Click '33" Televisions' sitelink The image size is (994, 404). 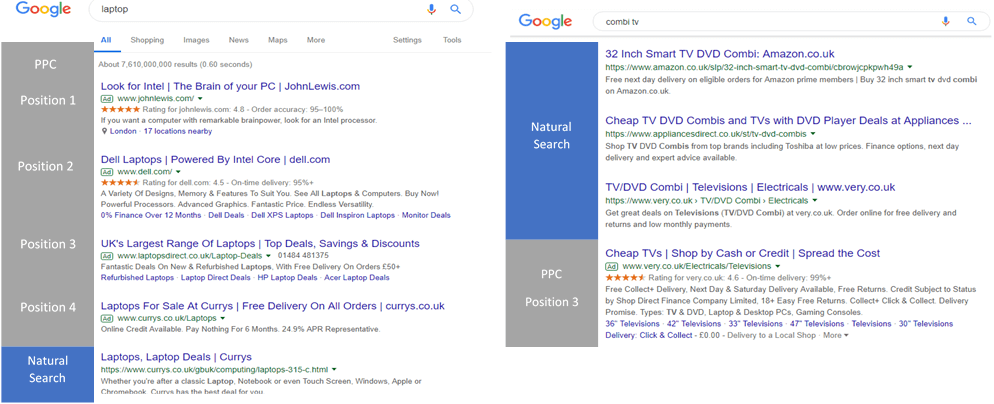coord(756,323)
